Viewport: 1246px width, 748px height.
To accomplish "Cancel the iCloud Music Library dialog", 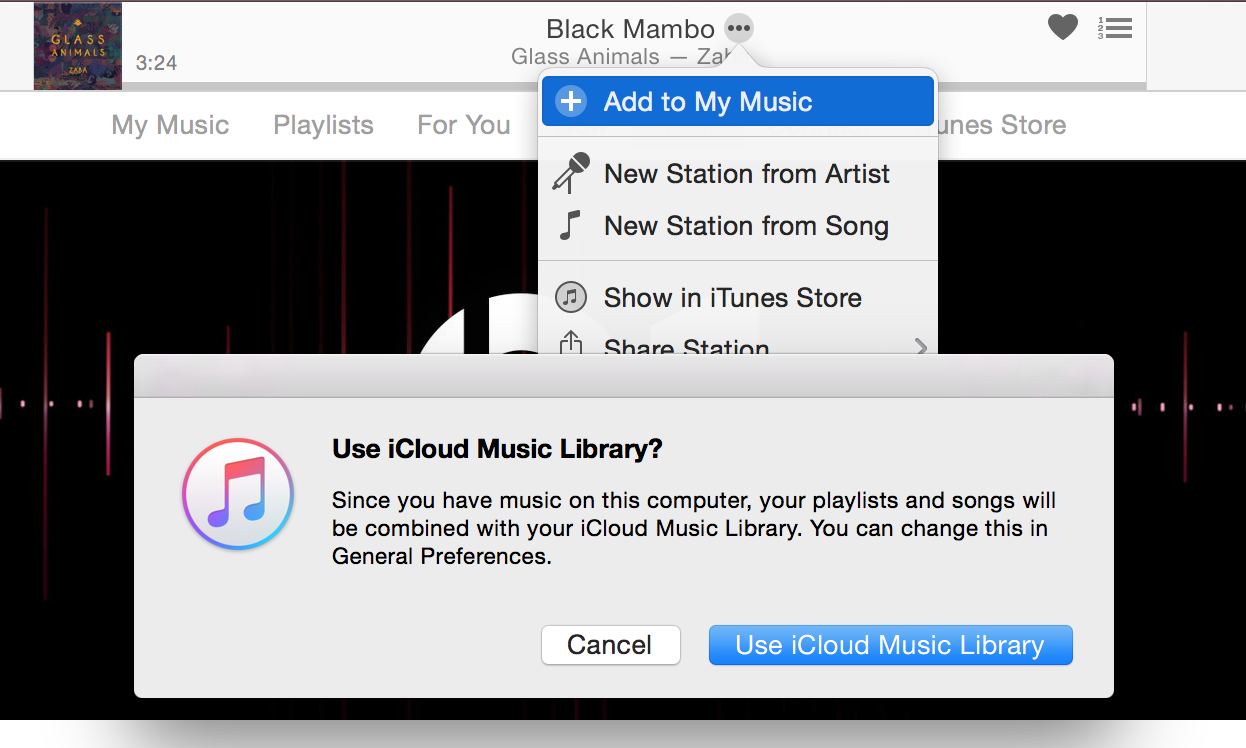I will point(611,645).
